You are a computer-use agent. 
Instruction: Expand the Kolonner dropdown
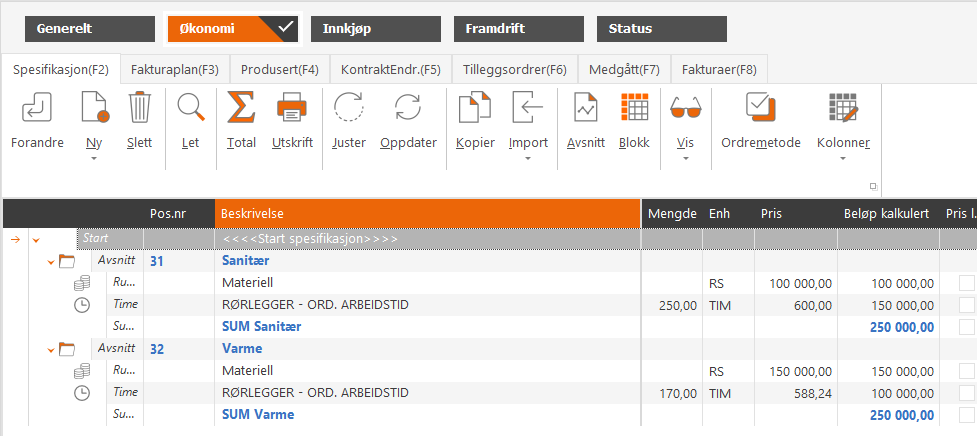click(843, 158)
